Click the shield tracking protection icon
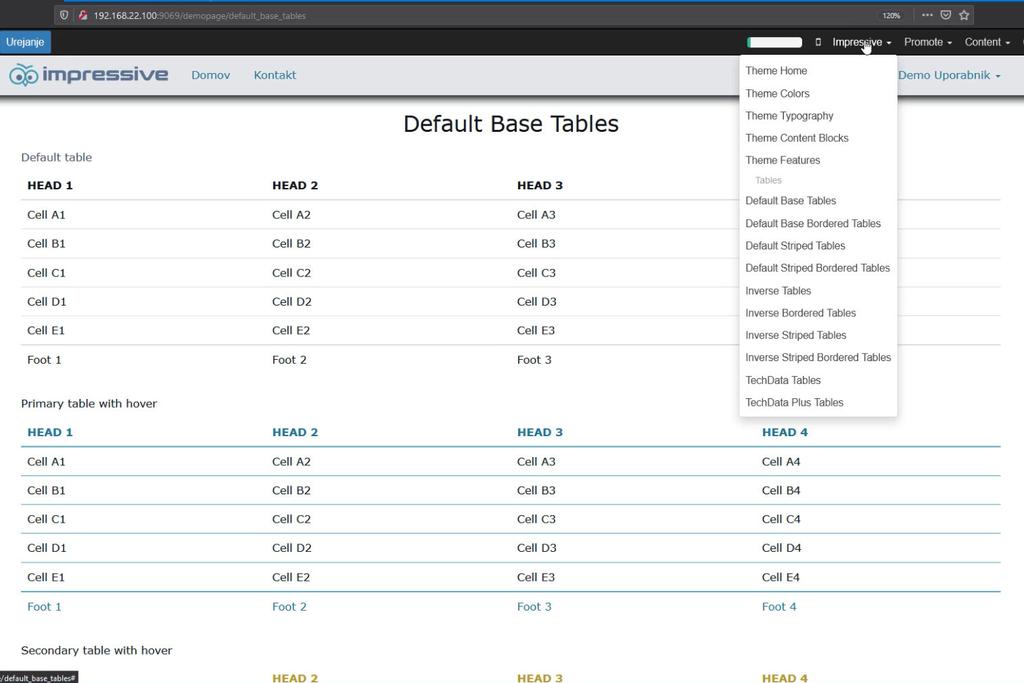 (64, 15)
